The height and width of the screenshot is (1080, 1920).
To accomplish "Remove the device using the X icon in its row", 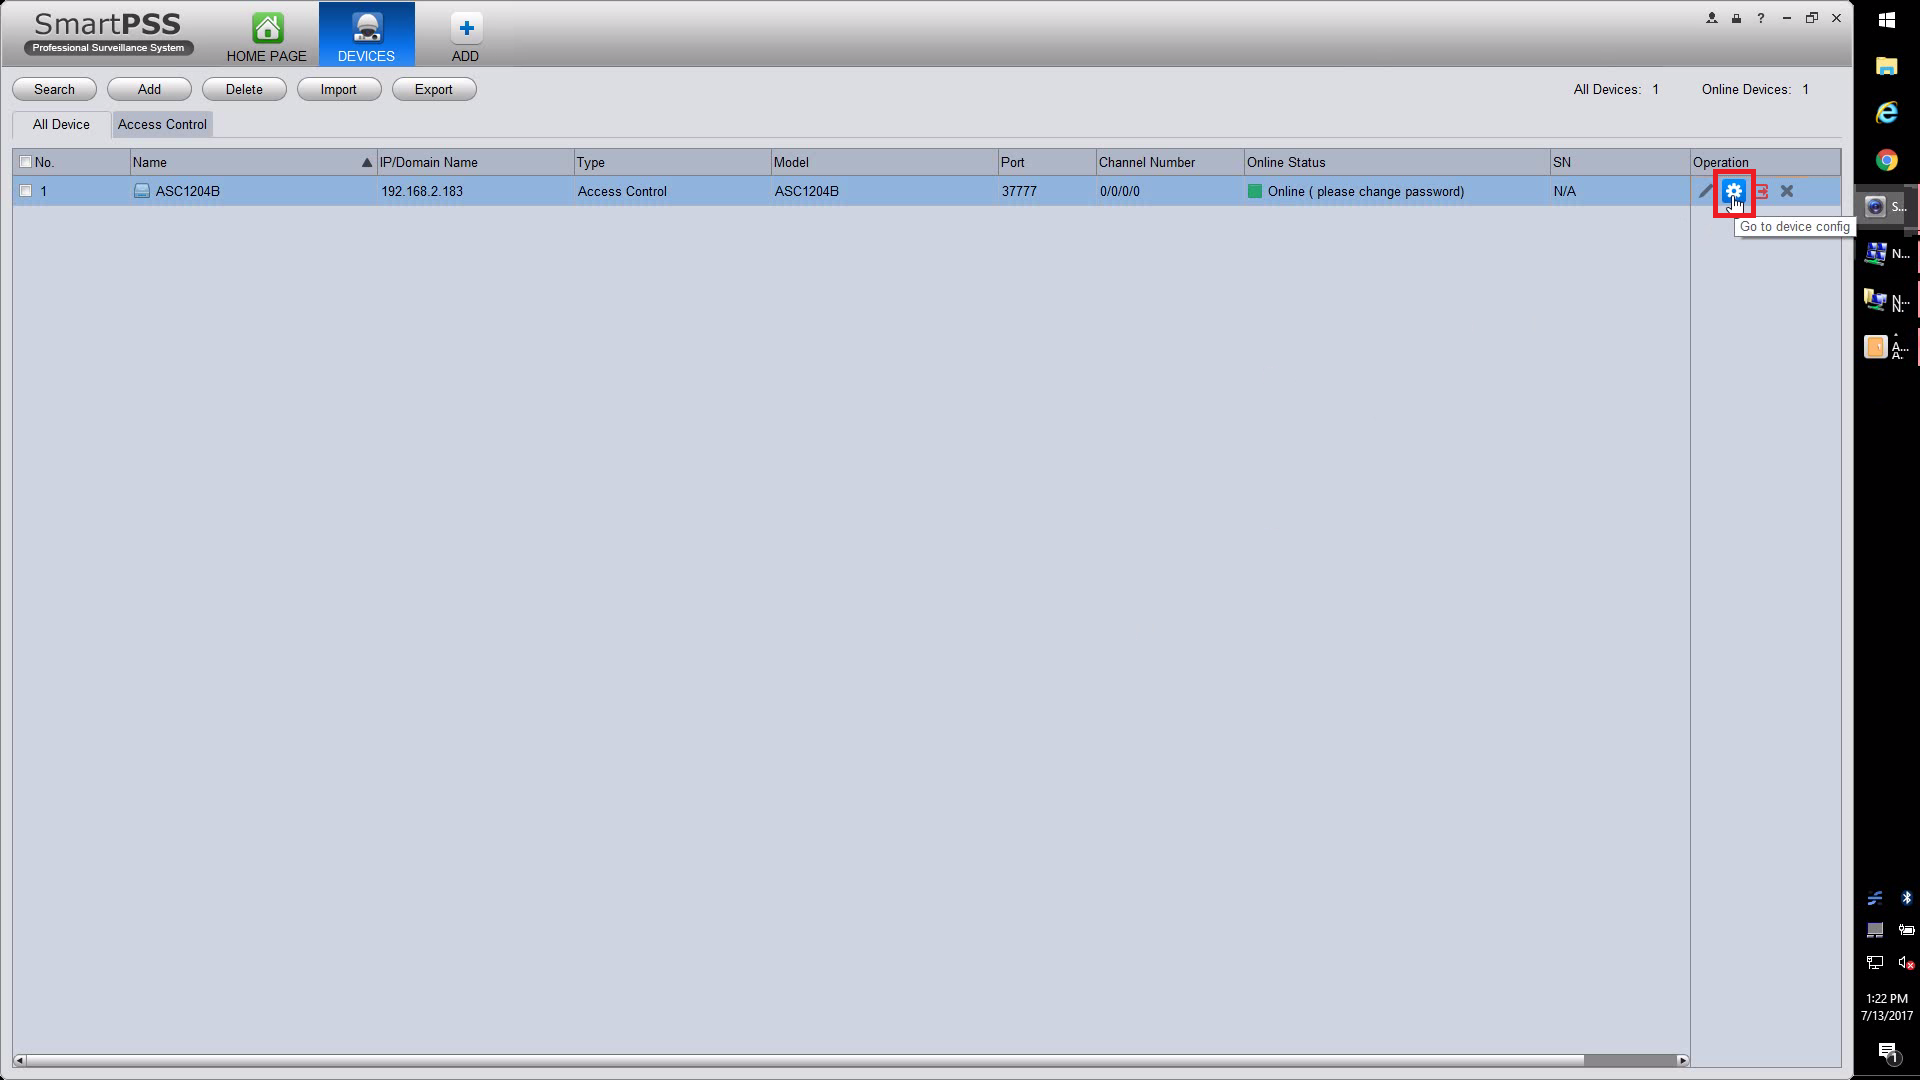I will 1787,191.
